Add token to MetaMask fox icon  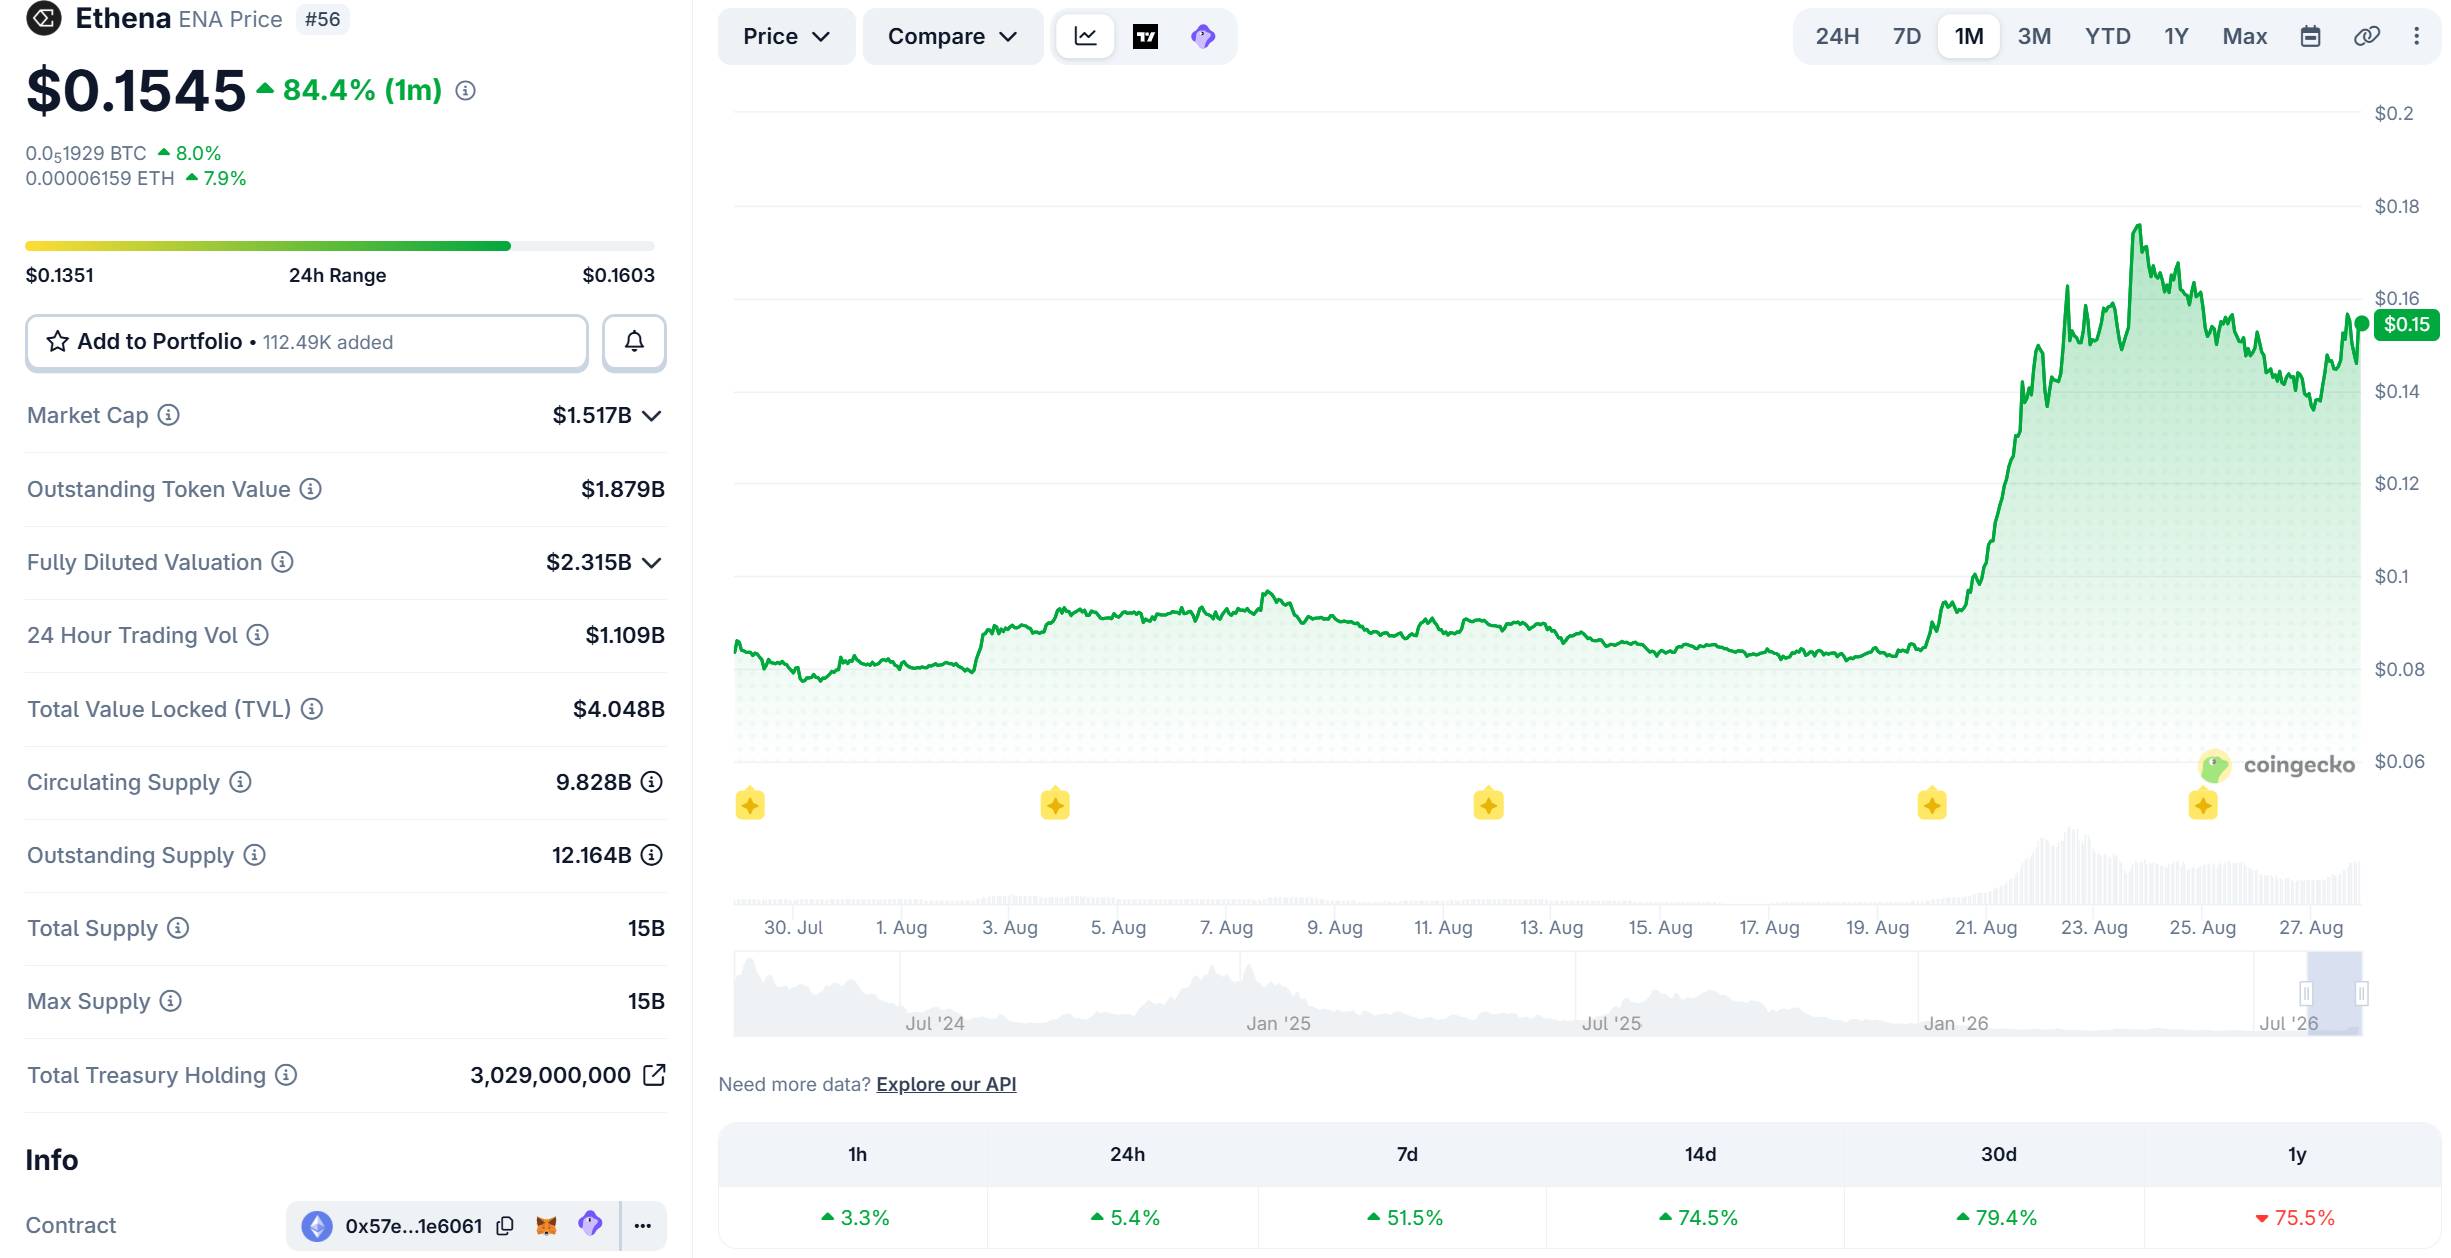[x=546, y=1225]
